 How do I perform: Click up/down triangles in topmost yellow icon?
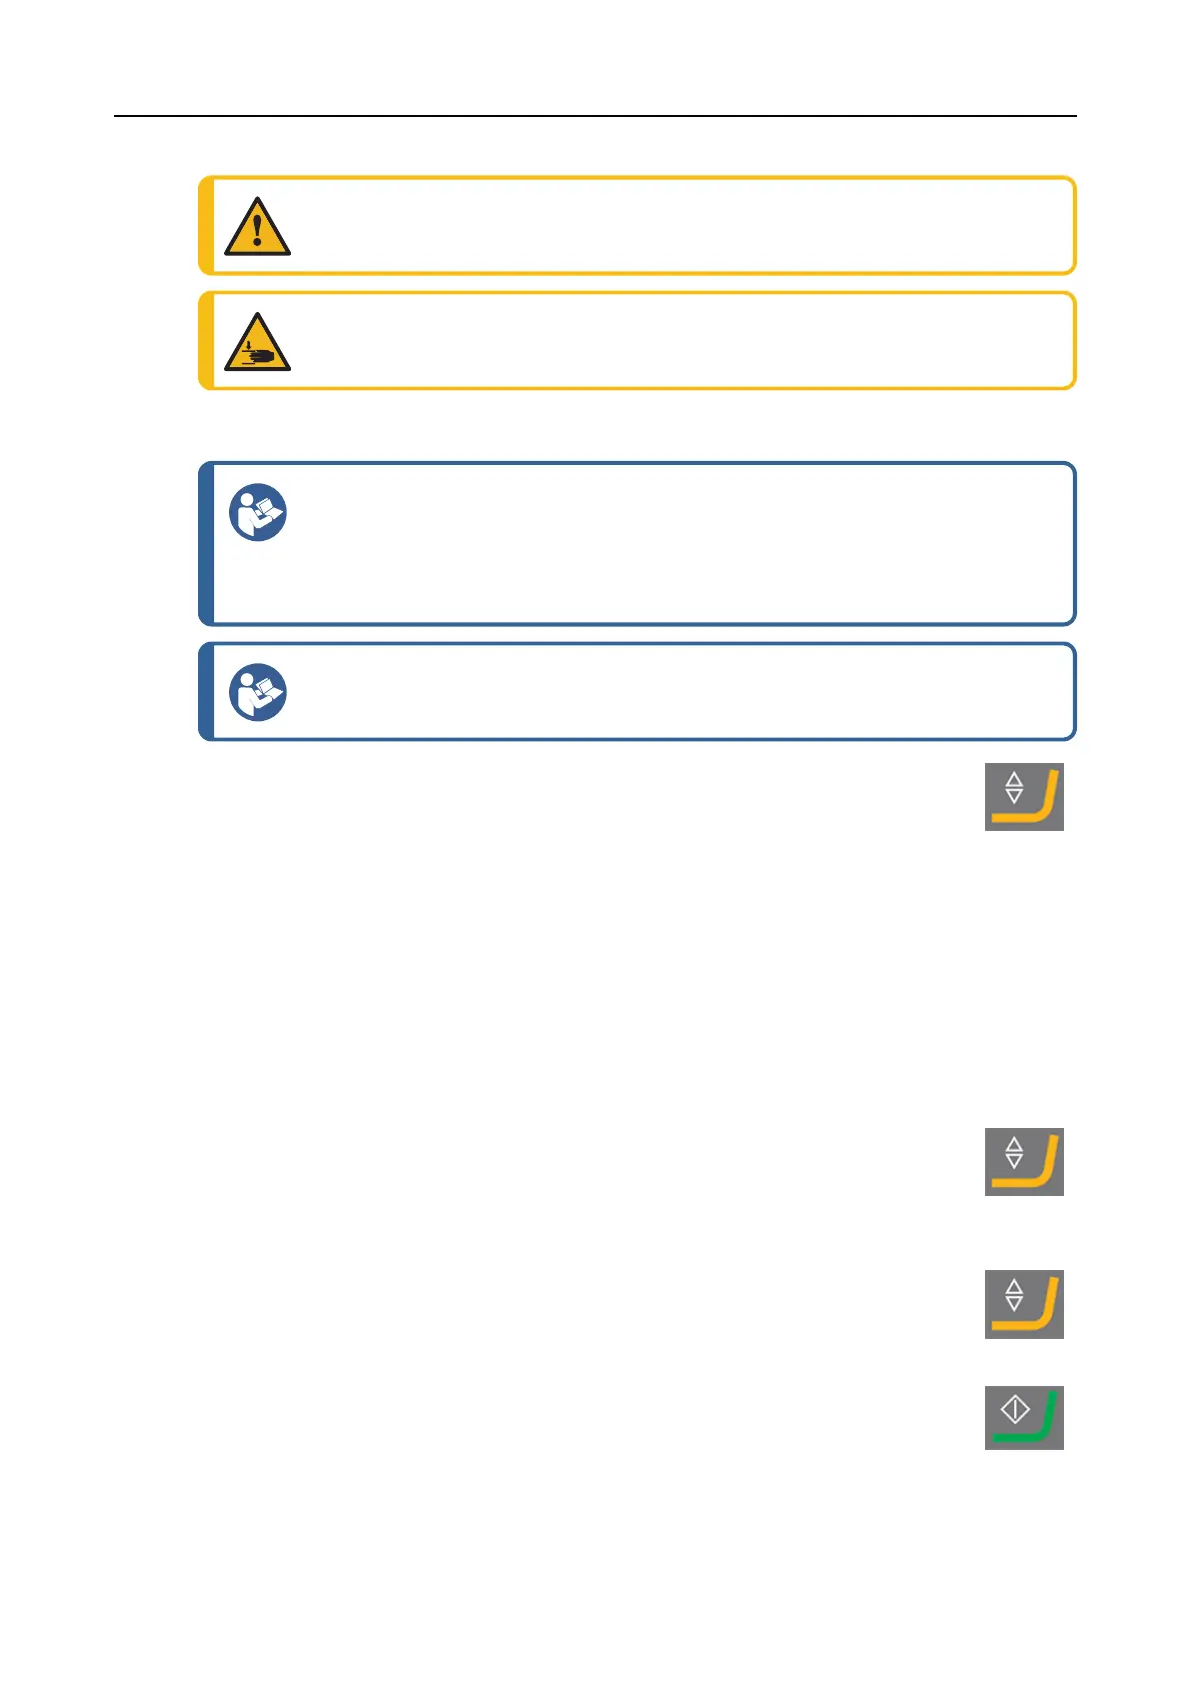1014,787
